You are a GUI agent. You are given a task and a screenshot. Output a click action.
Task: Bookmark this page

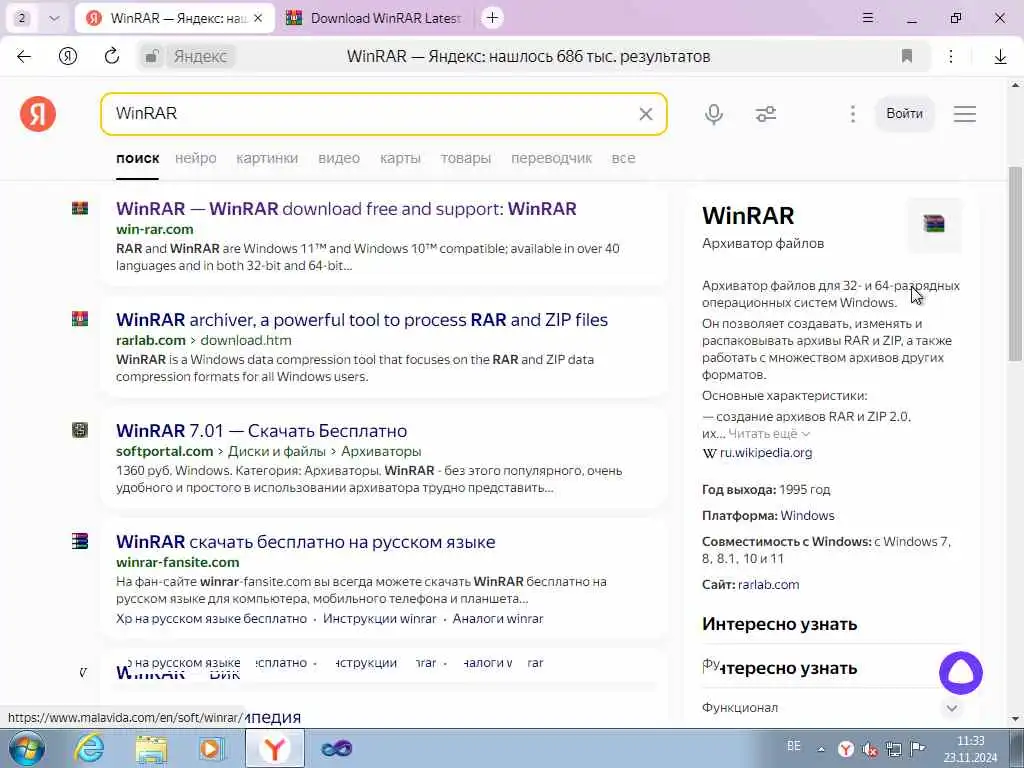click(x=906, y=57)
